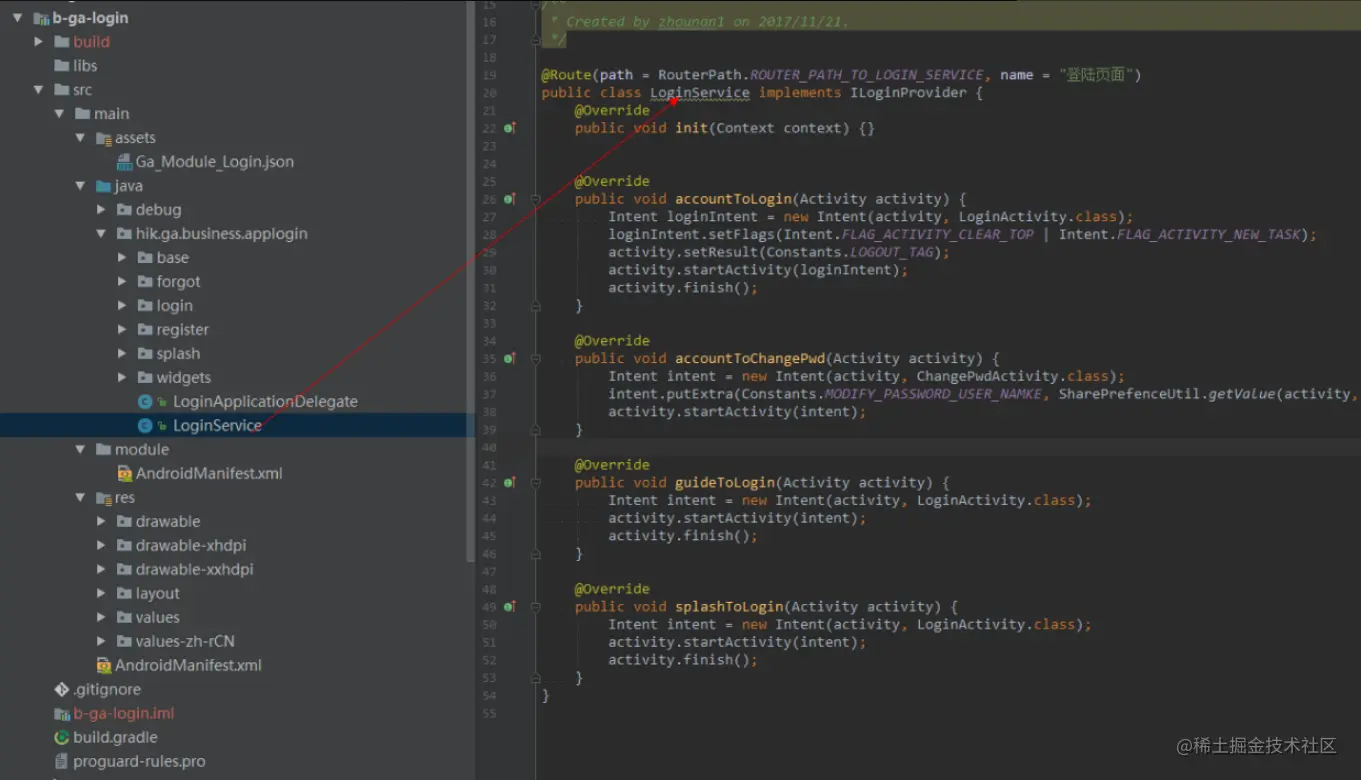Image resolution: width=1361 pixels, height=780 pixels.
Task: Select the layout folder in tree
Action: 158,594
